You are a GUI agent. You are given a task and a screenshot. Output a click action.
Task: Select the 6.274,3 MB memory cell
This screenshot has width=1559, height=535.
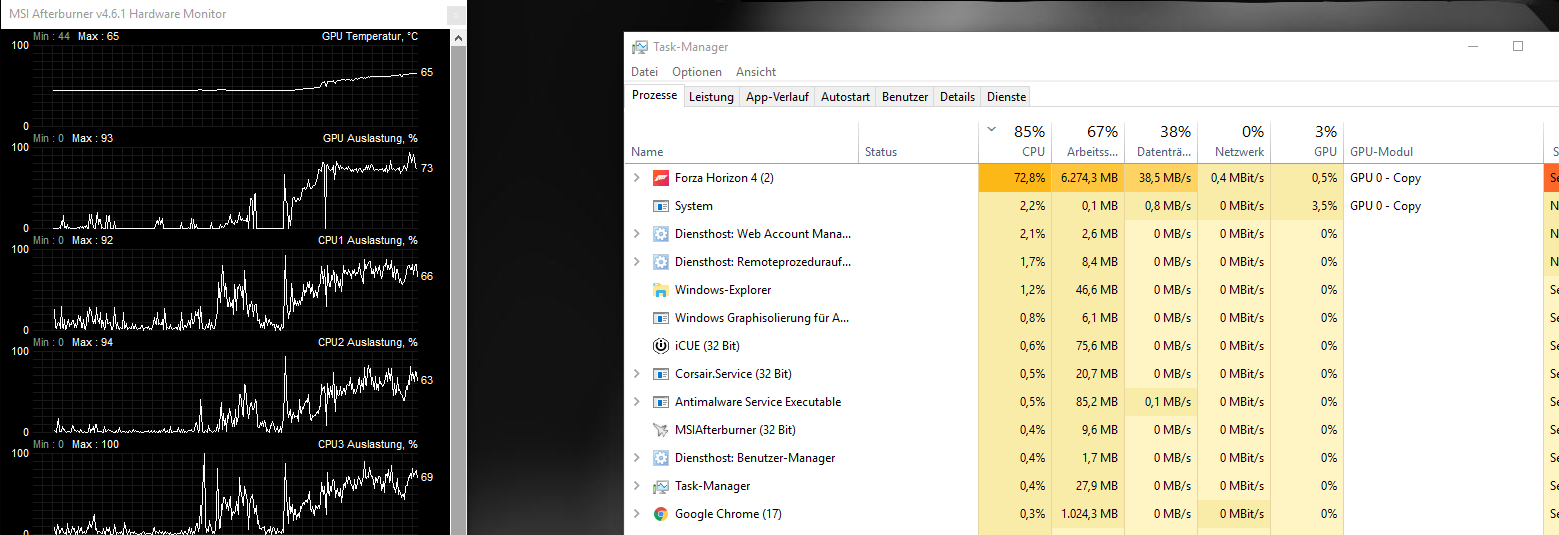(1088, 178)
